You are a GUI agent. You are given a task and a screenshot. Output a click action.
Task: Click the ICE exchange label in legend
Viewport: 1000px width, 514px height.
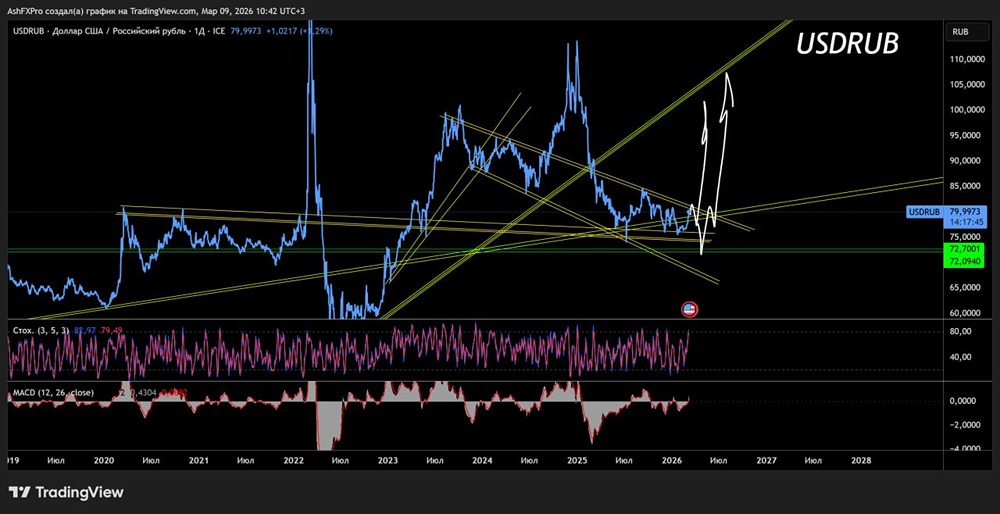(x=219, y=31)
